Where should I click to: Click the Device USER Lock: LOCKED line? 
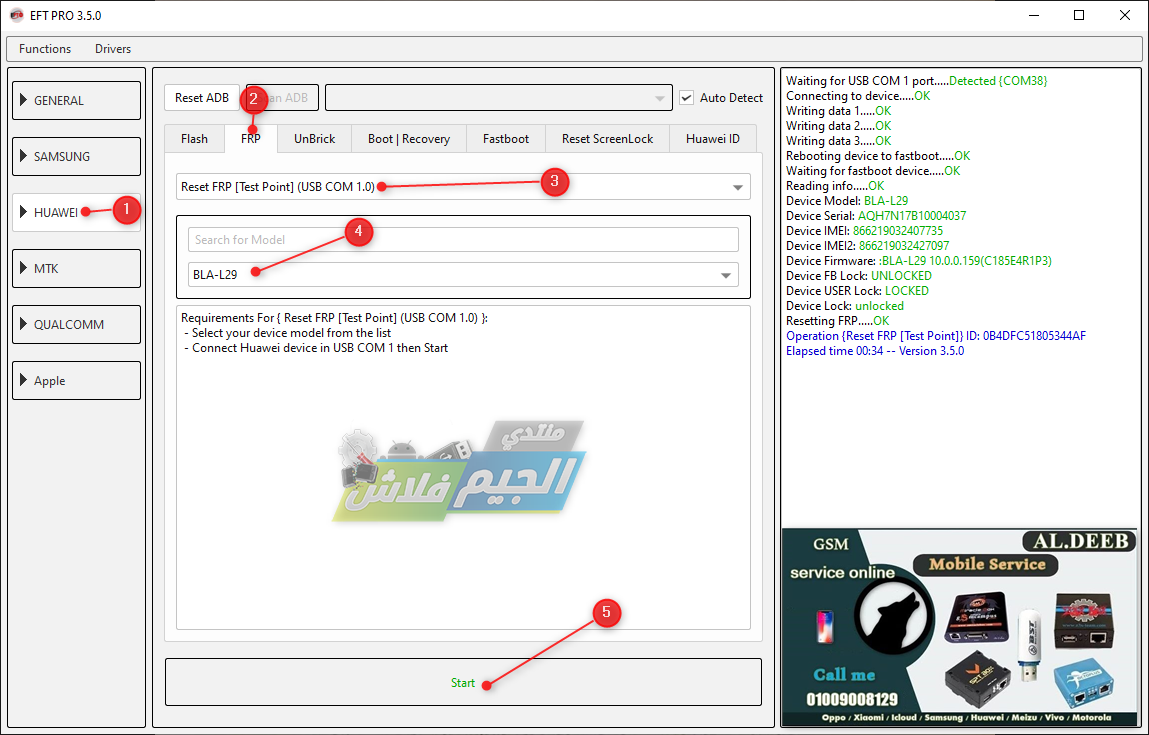click(857, 291)
